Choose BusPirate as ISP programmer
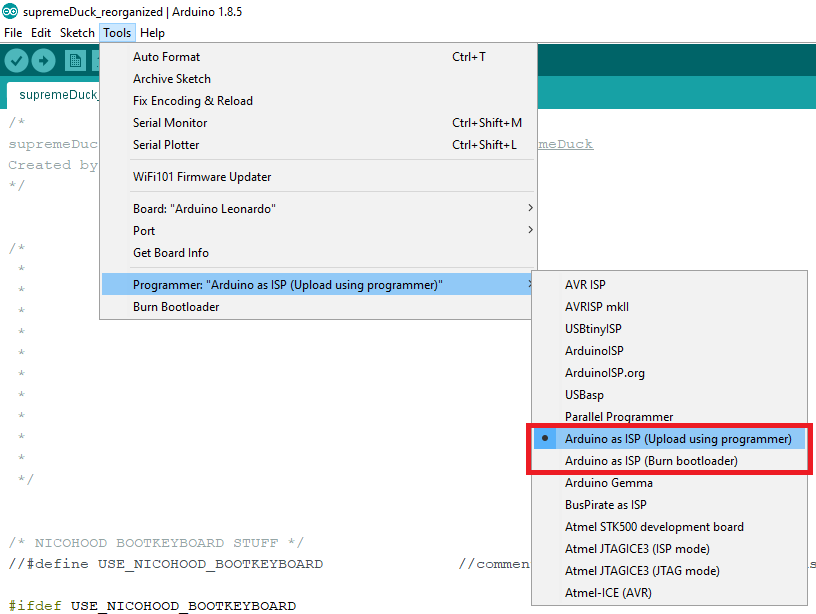 tap(669, 505)
